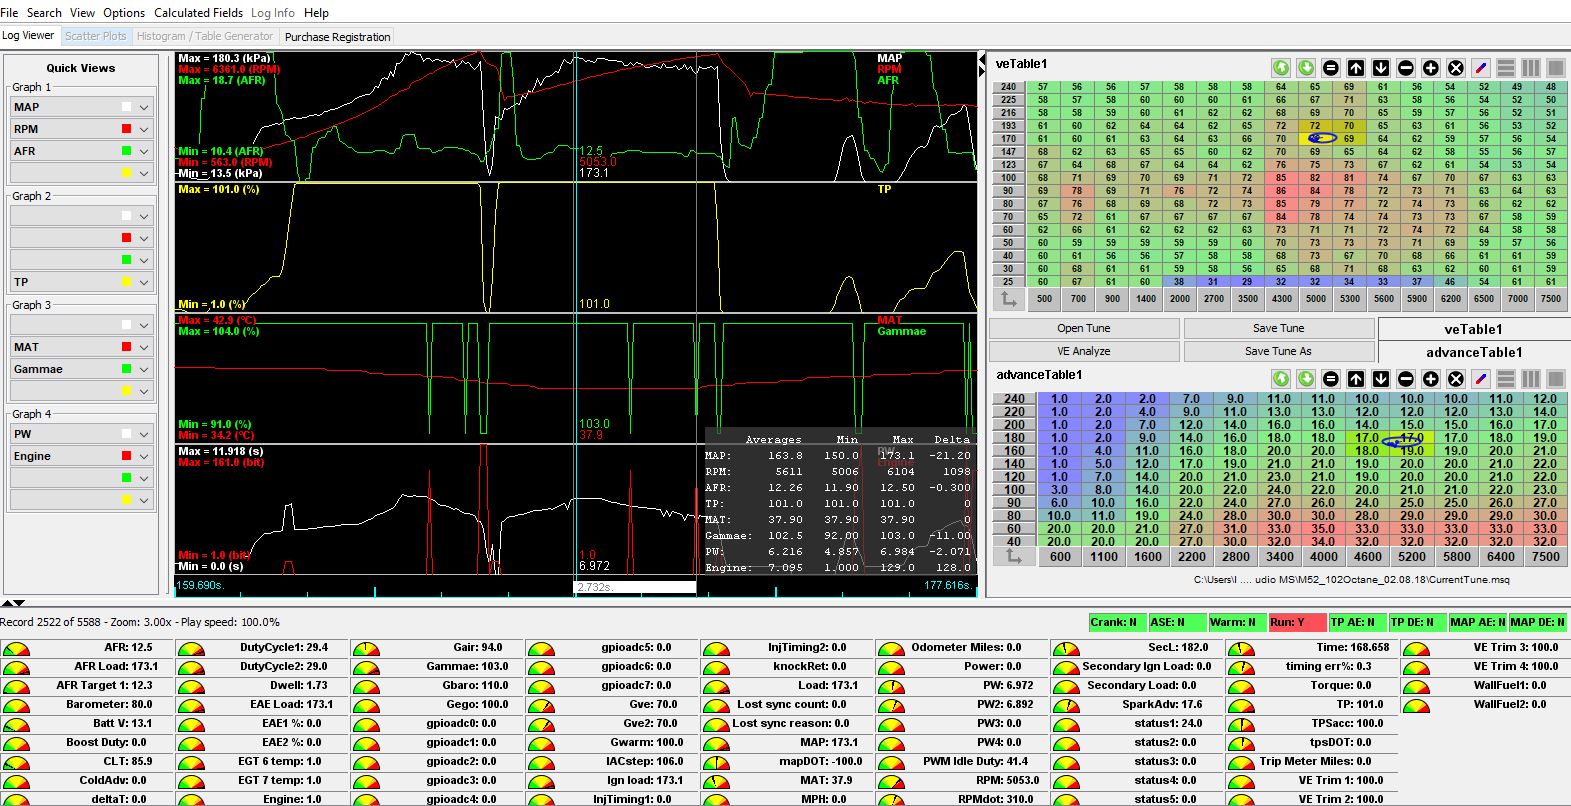Open the TP field dropdown in Graph 2
The width and height of the screenshot is (1571, 806).
pyautogui.click(x=144, y=283)
